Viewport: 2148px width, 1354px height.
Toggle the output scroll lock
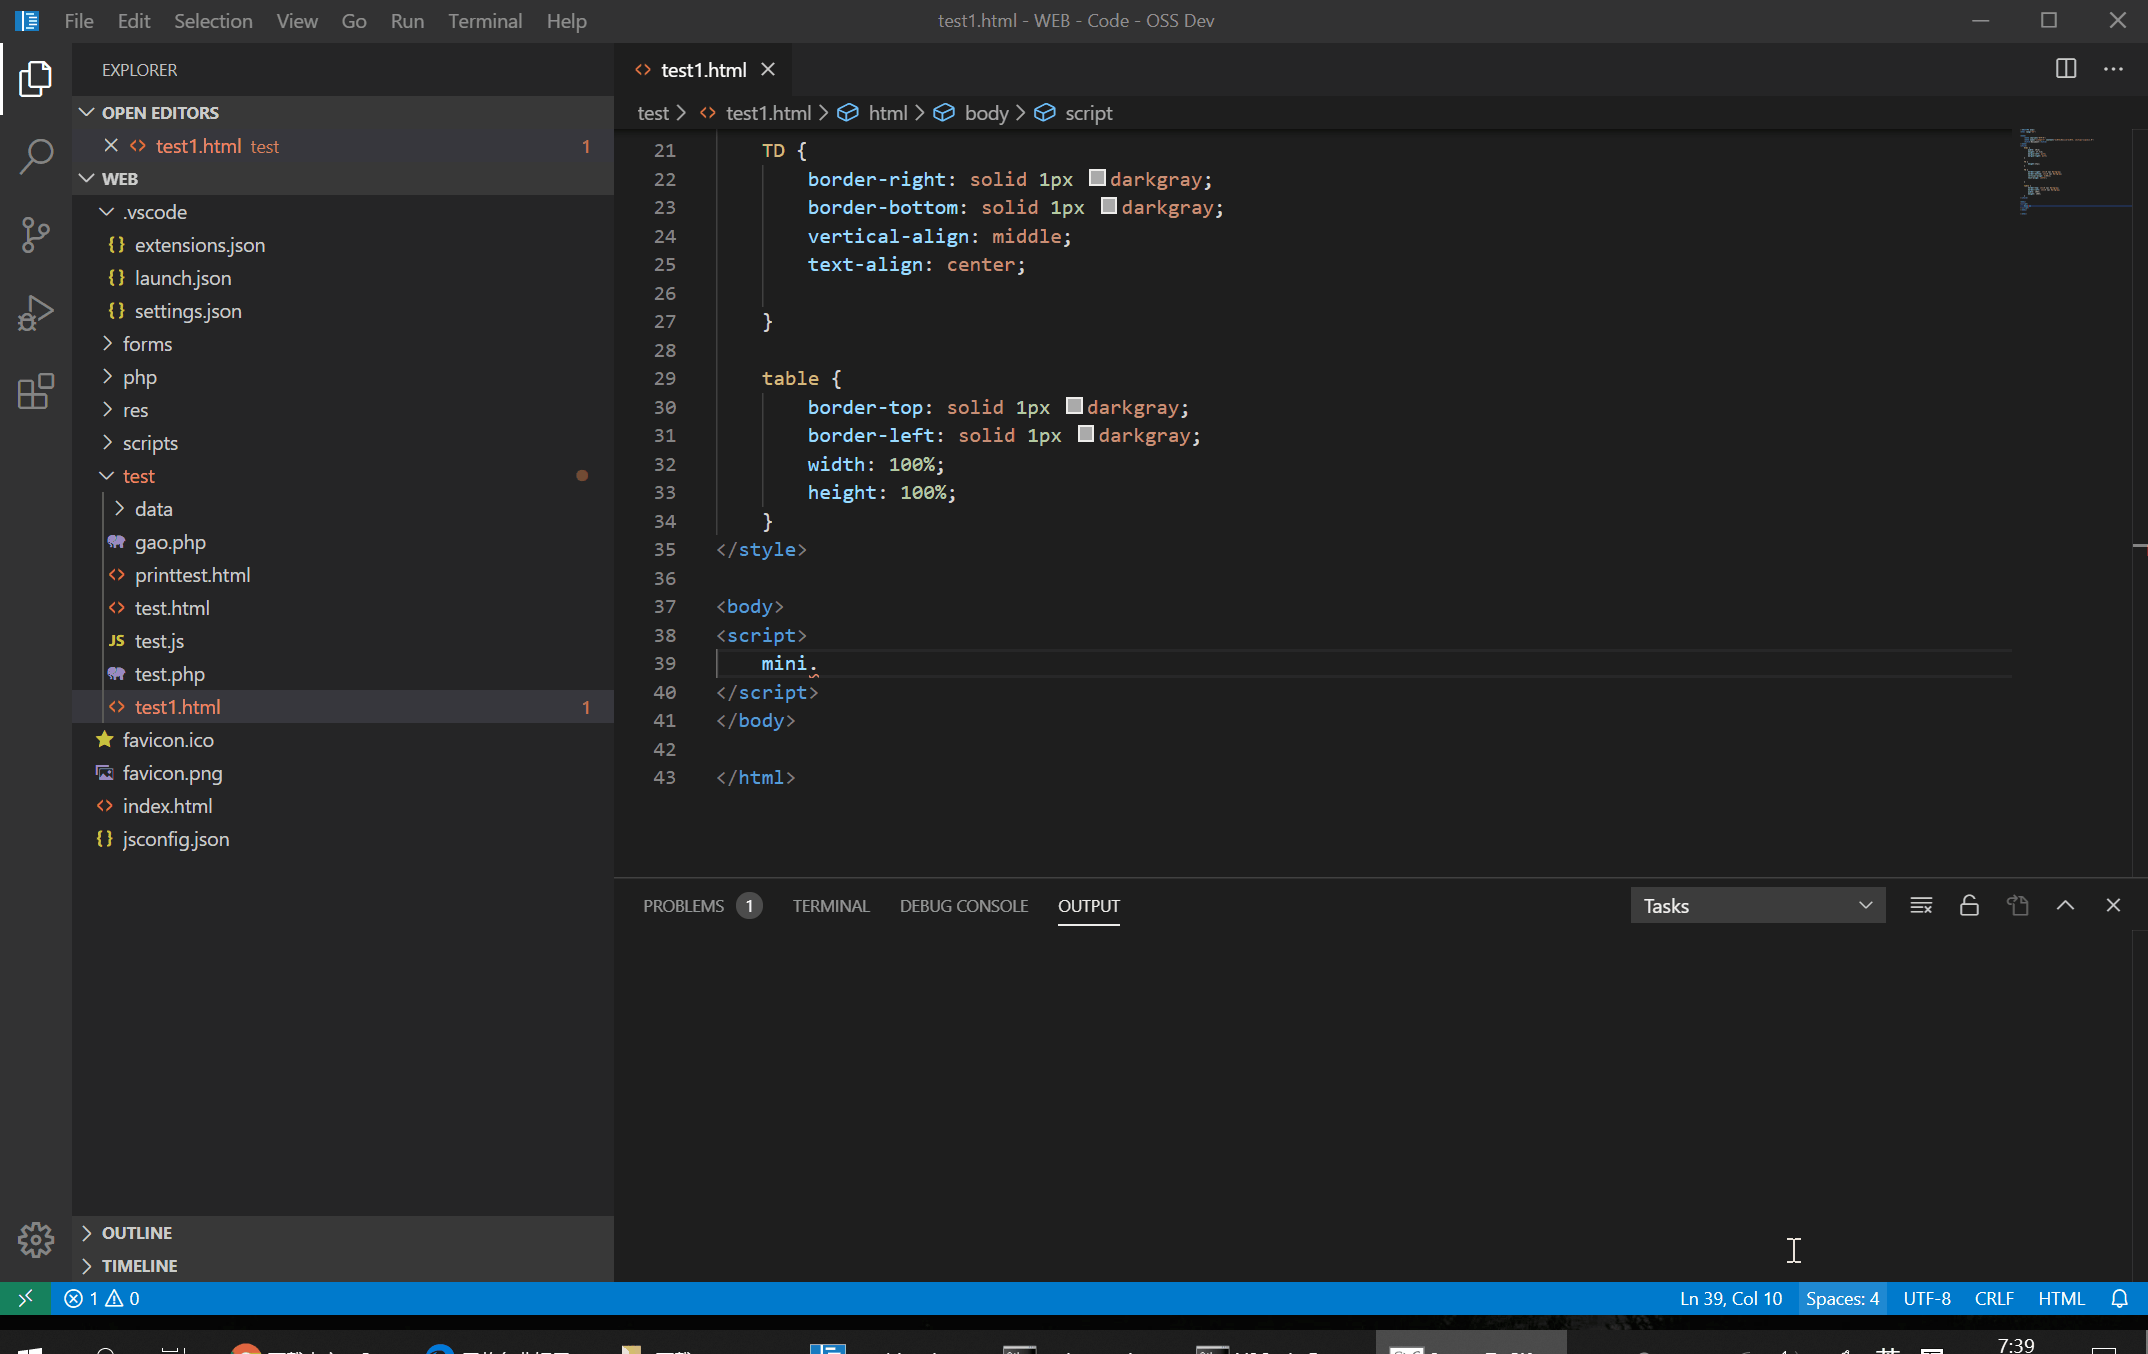click(x=1969, y=905)
